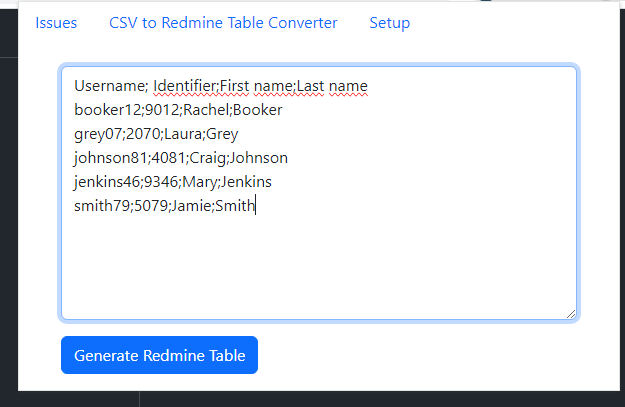Open the Issues tab
Viewport: 625px width, 407px height.
pos(56,23)
